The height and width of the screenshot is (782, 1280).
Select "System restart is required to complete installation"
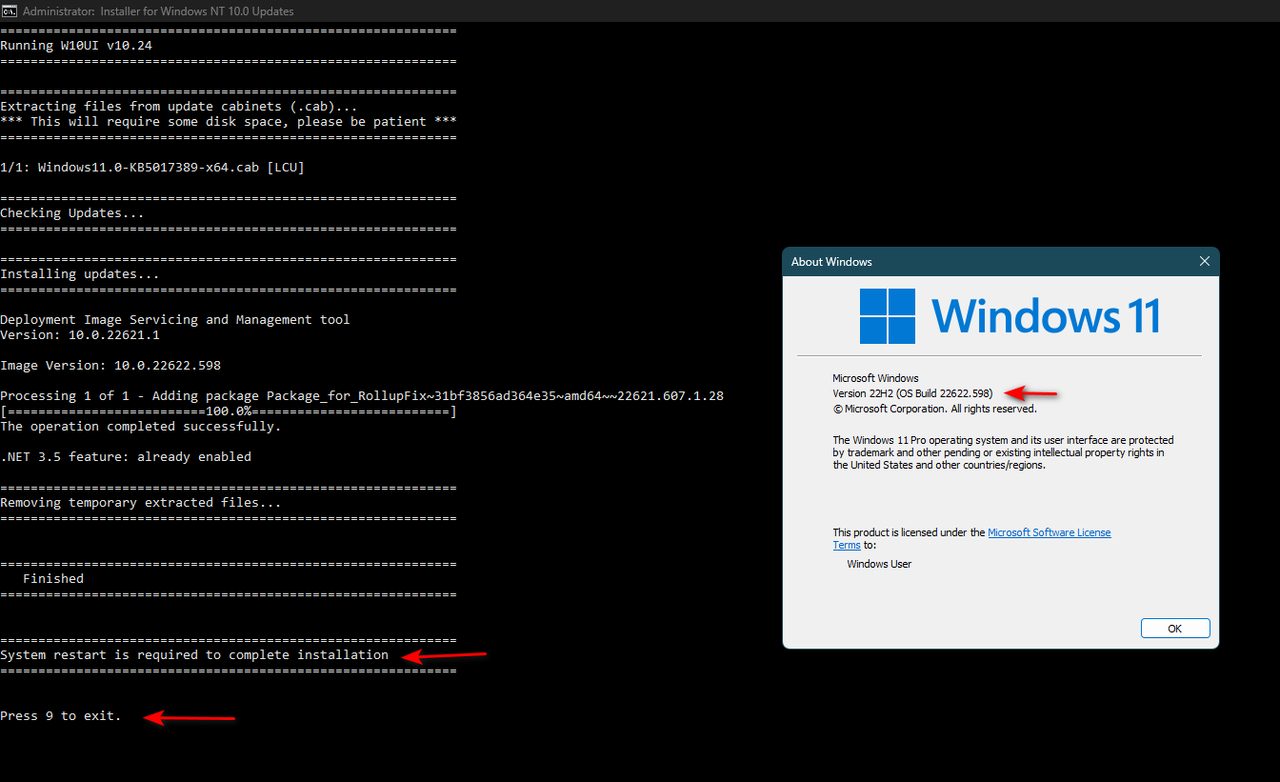pyautogui.click(x=194, y=655)
